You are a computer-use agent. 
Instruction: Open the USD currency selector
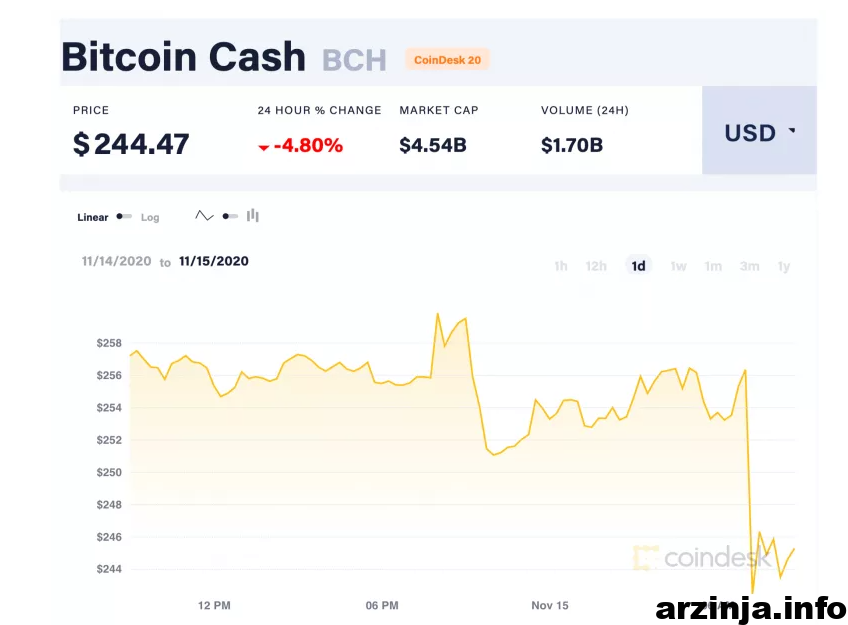pos(750,132)
